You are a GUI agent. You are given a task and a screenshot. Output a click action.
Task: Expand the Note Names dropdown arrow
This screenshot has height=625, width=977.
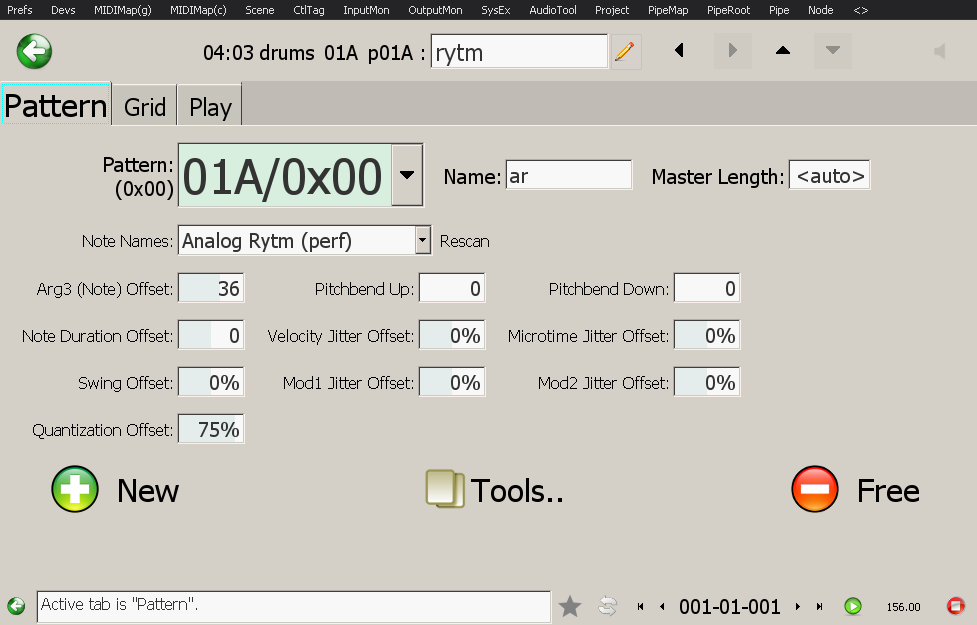tap(422, 241)
